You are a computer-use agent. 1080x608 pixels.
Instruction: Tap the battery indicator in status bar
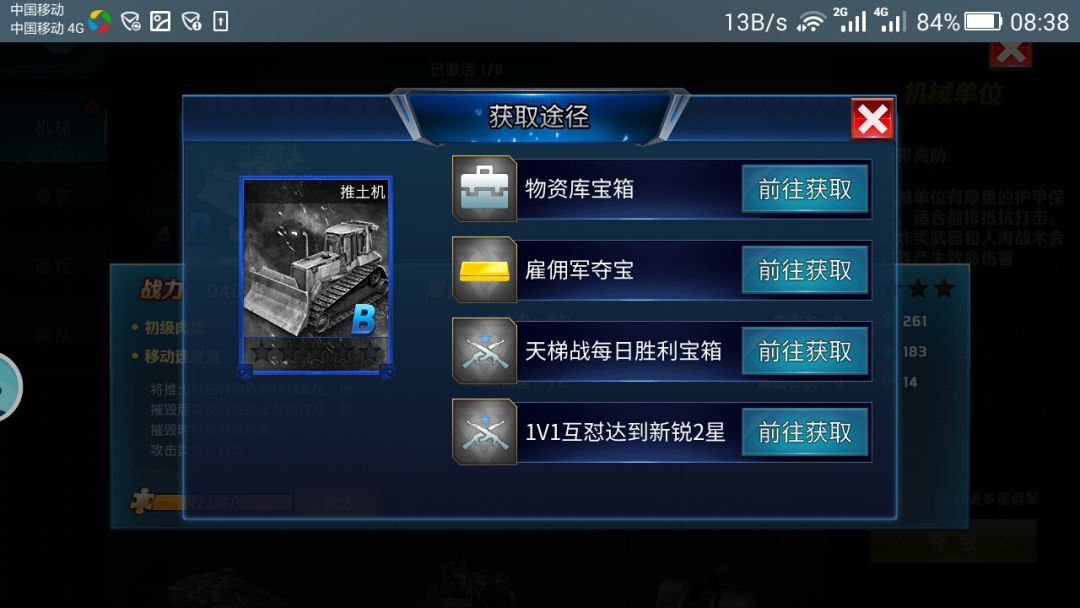coord(983,21)
